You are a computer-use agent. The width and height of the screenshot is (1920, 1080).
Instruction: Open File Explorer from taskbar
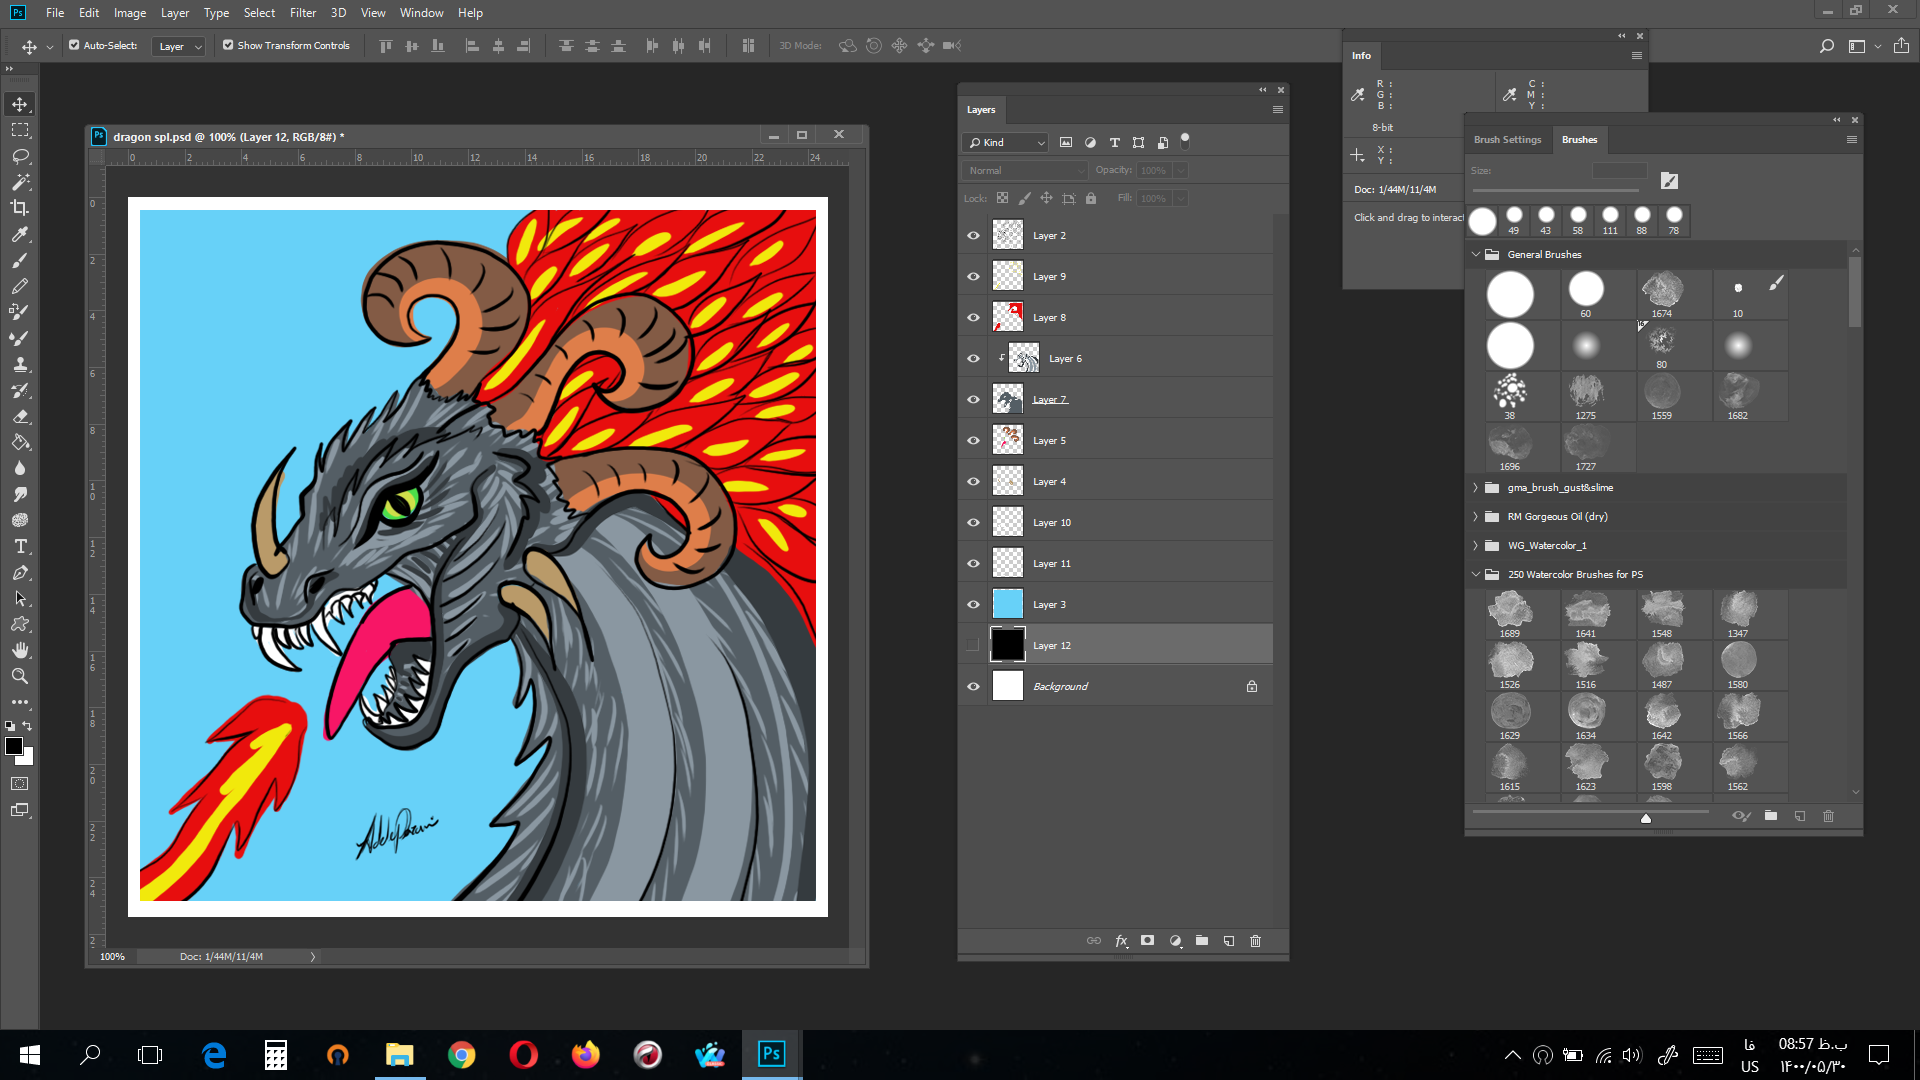click(x=399, y=1054)
